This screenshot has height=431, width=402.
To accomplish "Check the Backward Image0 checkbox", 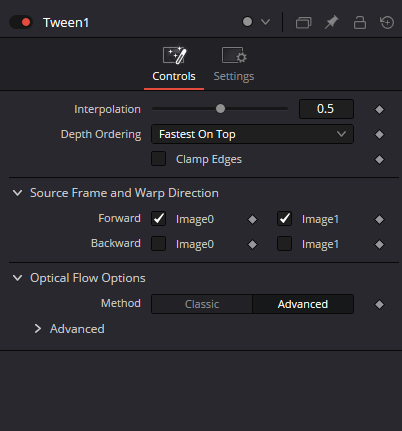I will (159, 244).
